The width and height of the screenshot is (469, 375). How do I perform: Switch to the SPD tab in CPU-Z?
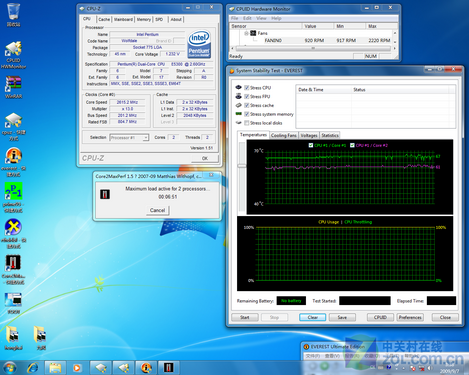point(159,19)
